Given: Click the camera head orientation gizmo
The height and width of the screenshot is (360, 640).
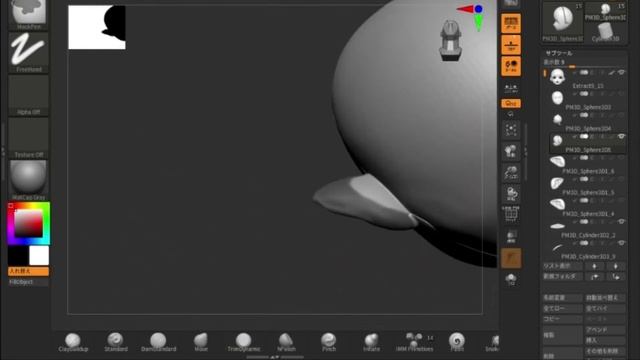Looking at the screenshot, I should tap(451, 41).
